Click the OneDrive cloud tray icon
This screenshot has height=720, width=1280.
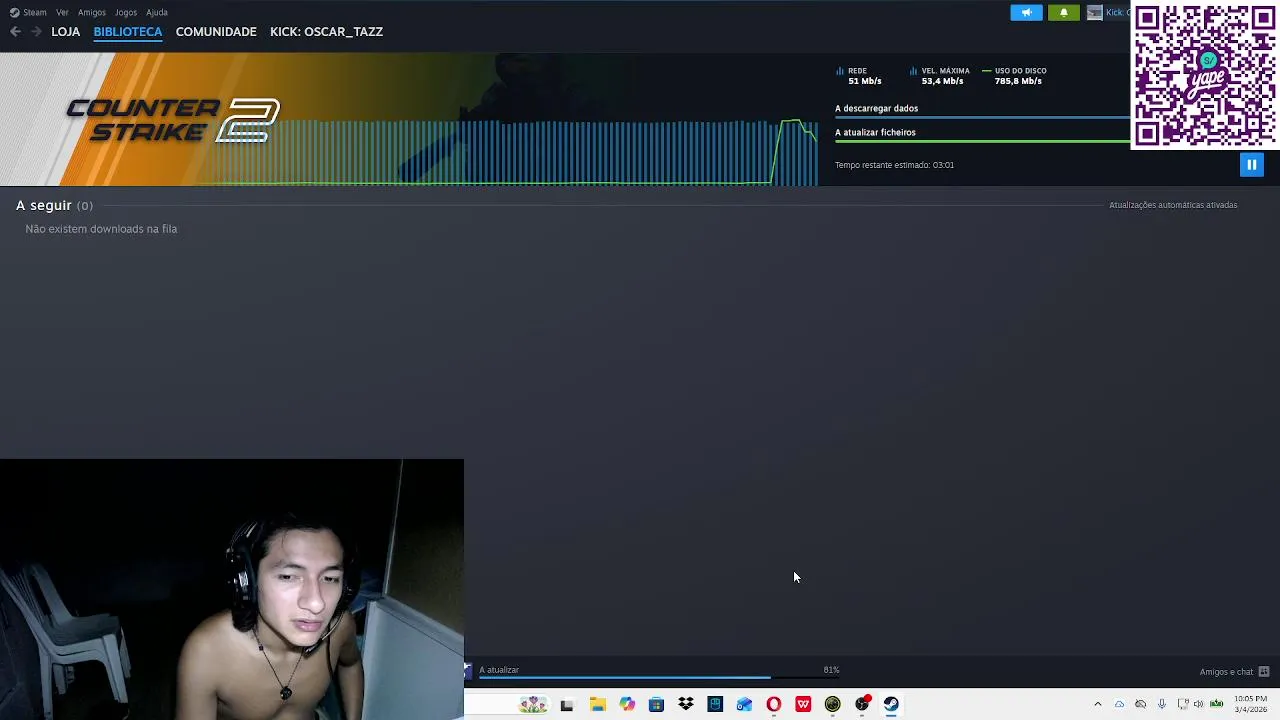coord(1119,704)
